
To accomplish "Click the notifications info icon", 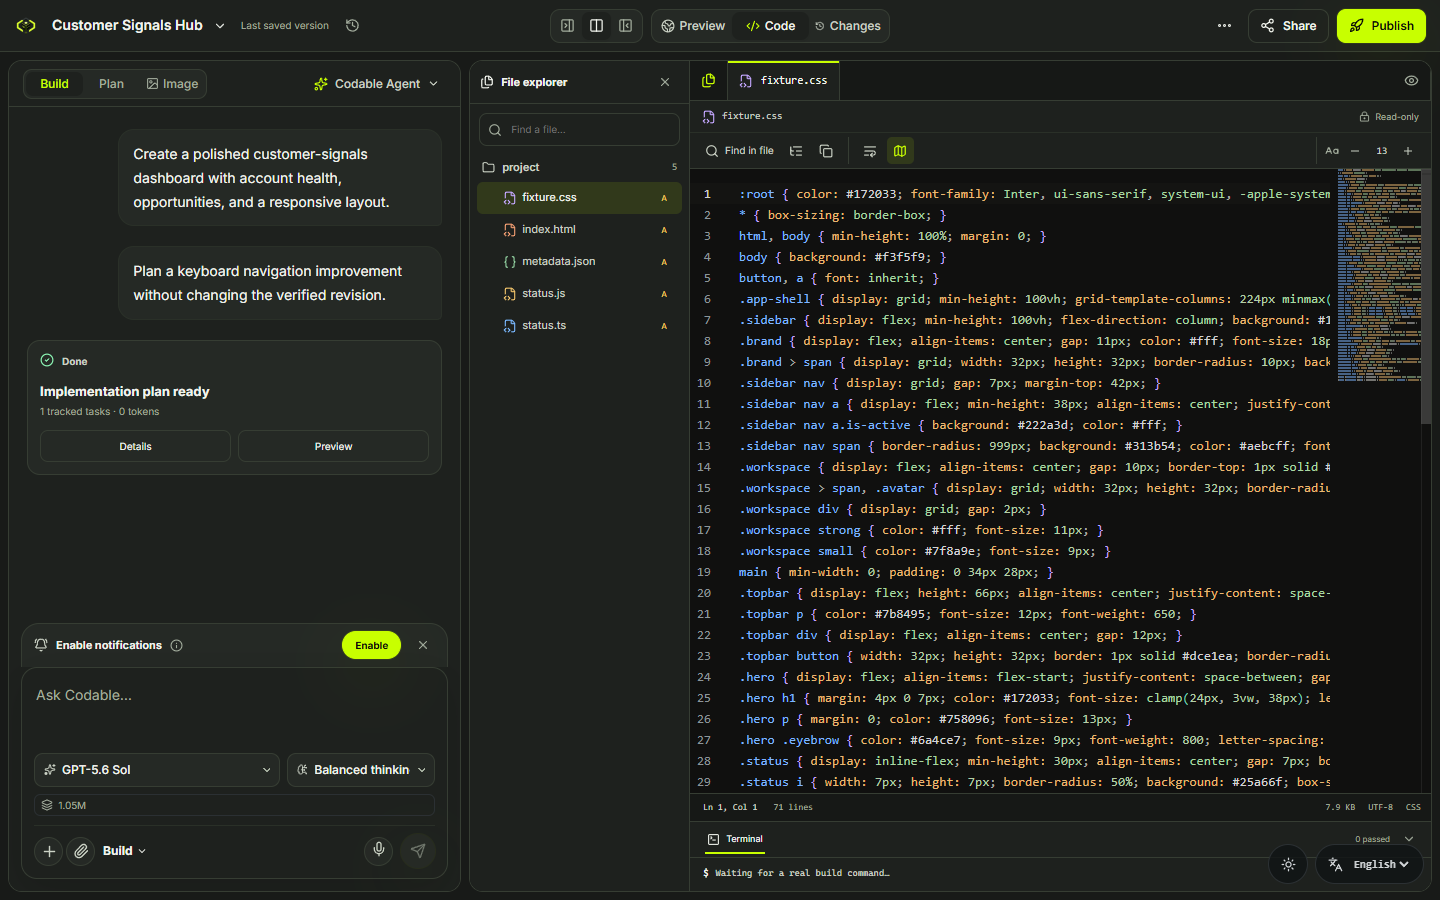I will [177, 645].
